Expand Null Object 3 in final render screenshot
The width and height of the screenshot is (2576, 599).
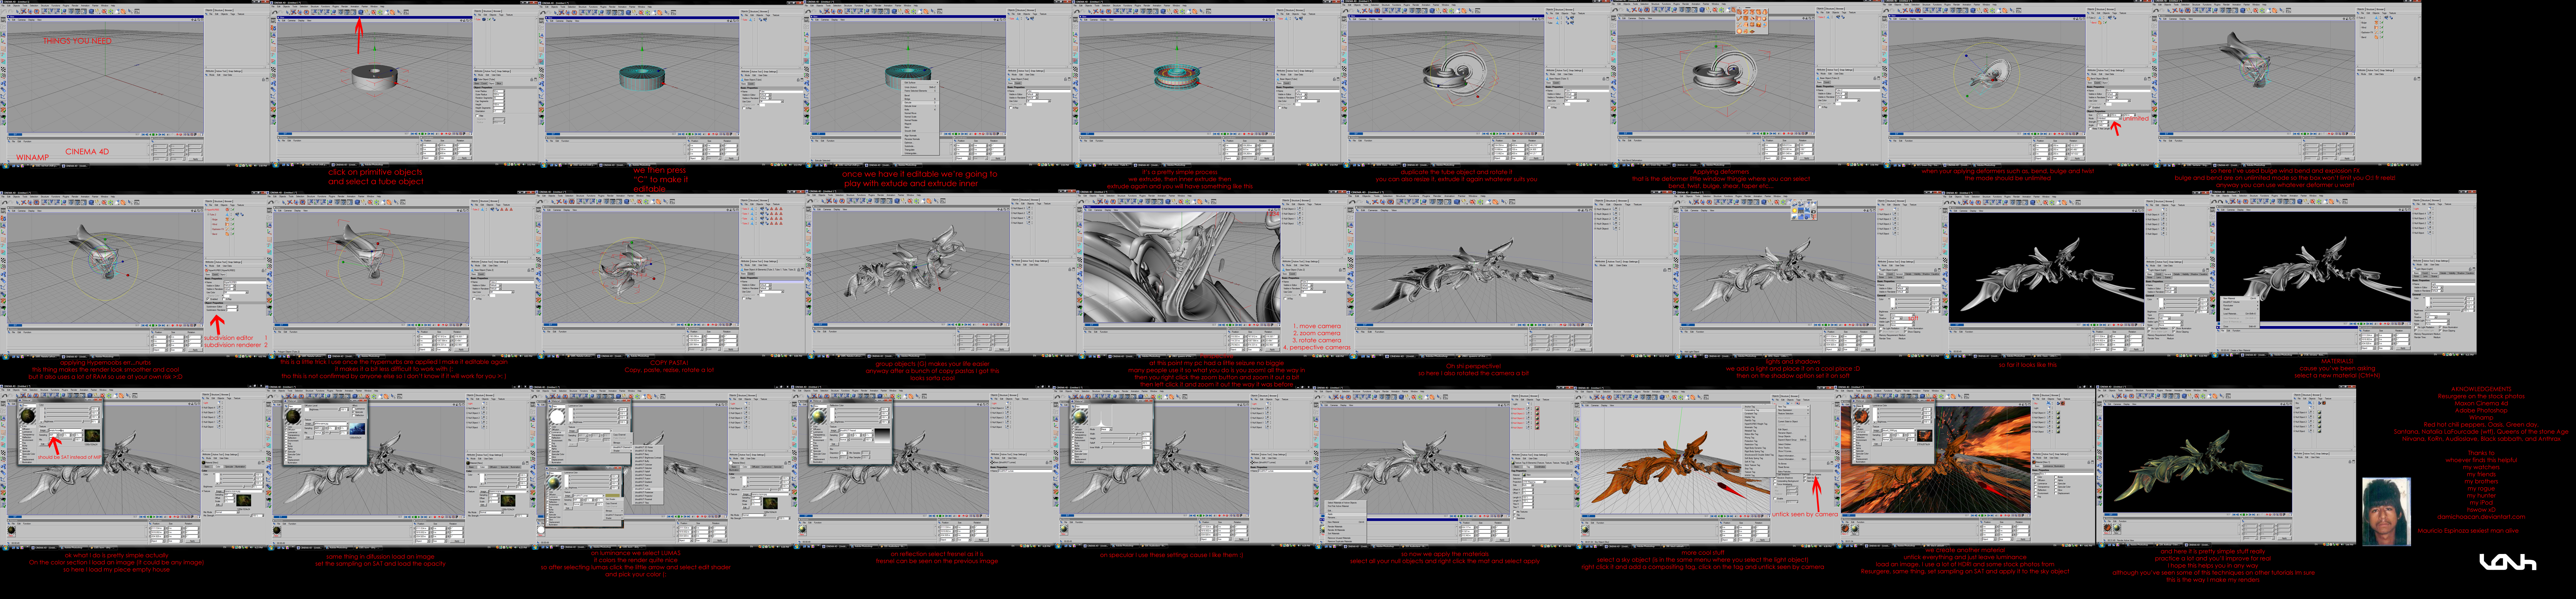[2294, 417]
